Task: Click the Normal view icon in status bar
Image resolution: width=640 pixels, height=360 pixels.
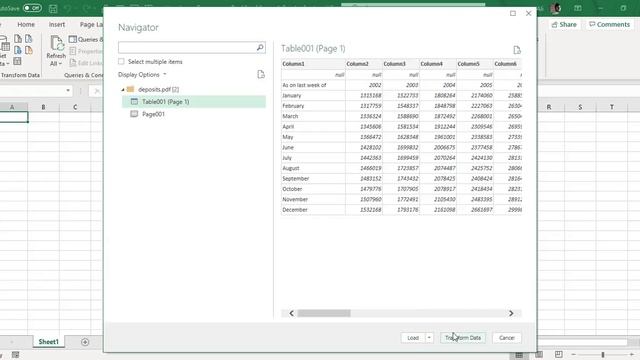Action: [x=519, y=355]
